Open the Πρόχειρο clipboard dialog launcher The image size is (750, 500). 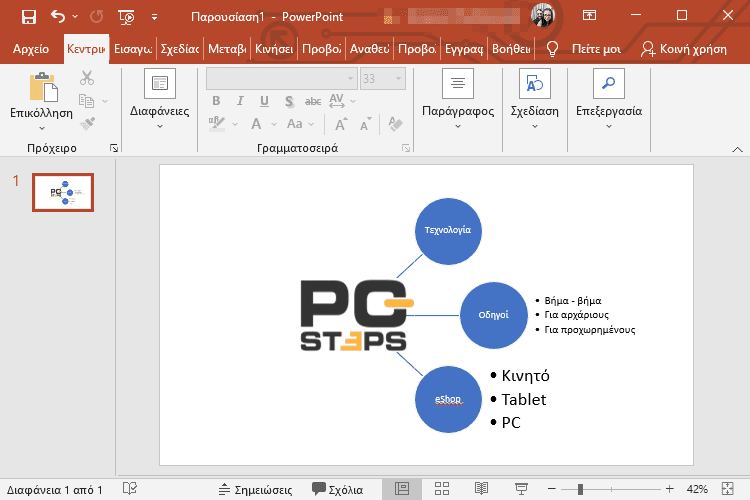tap(114, 148)
